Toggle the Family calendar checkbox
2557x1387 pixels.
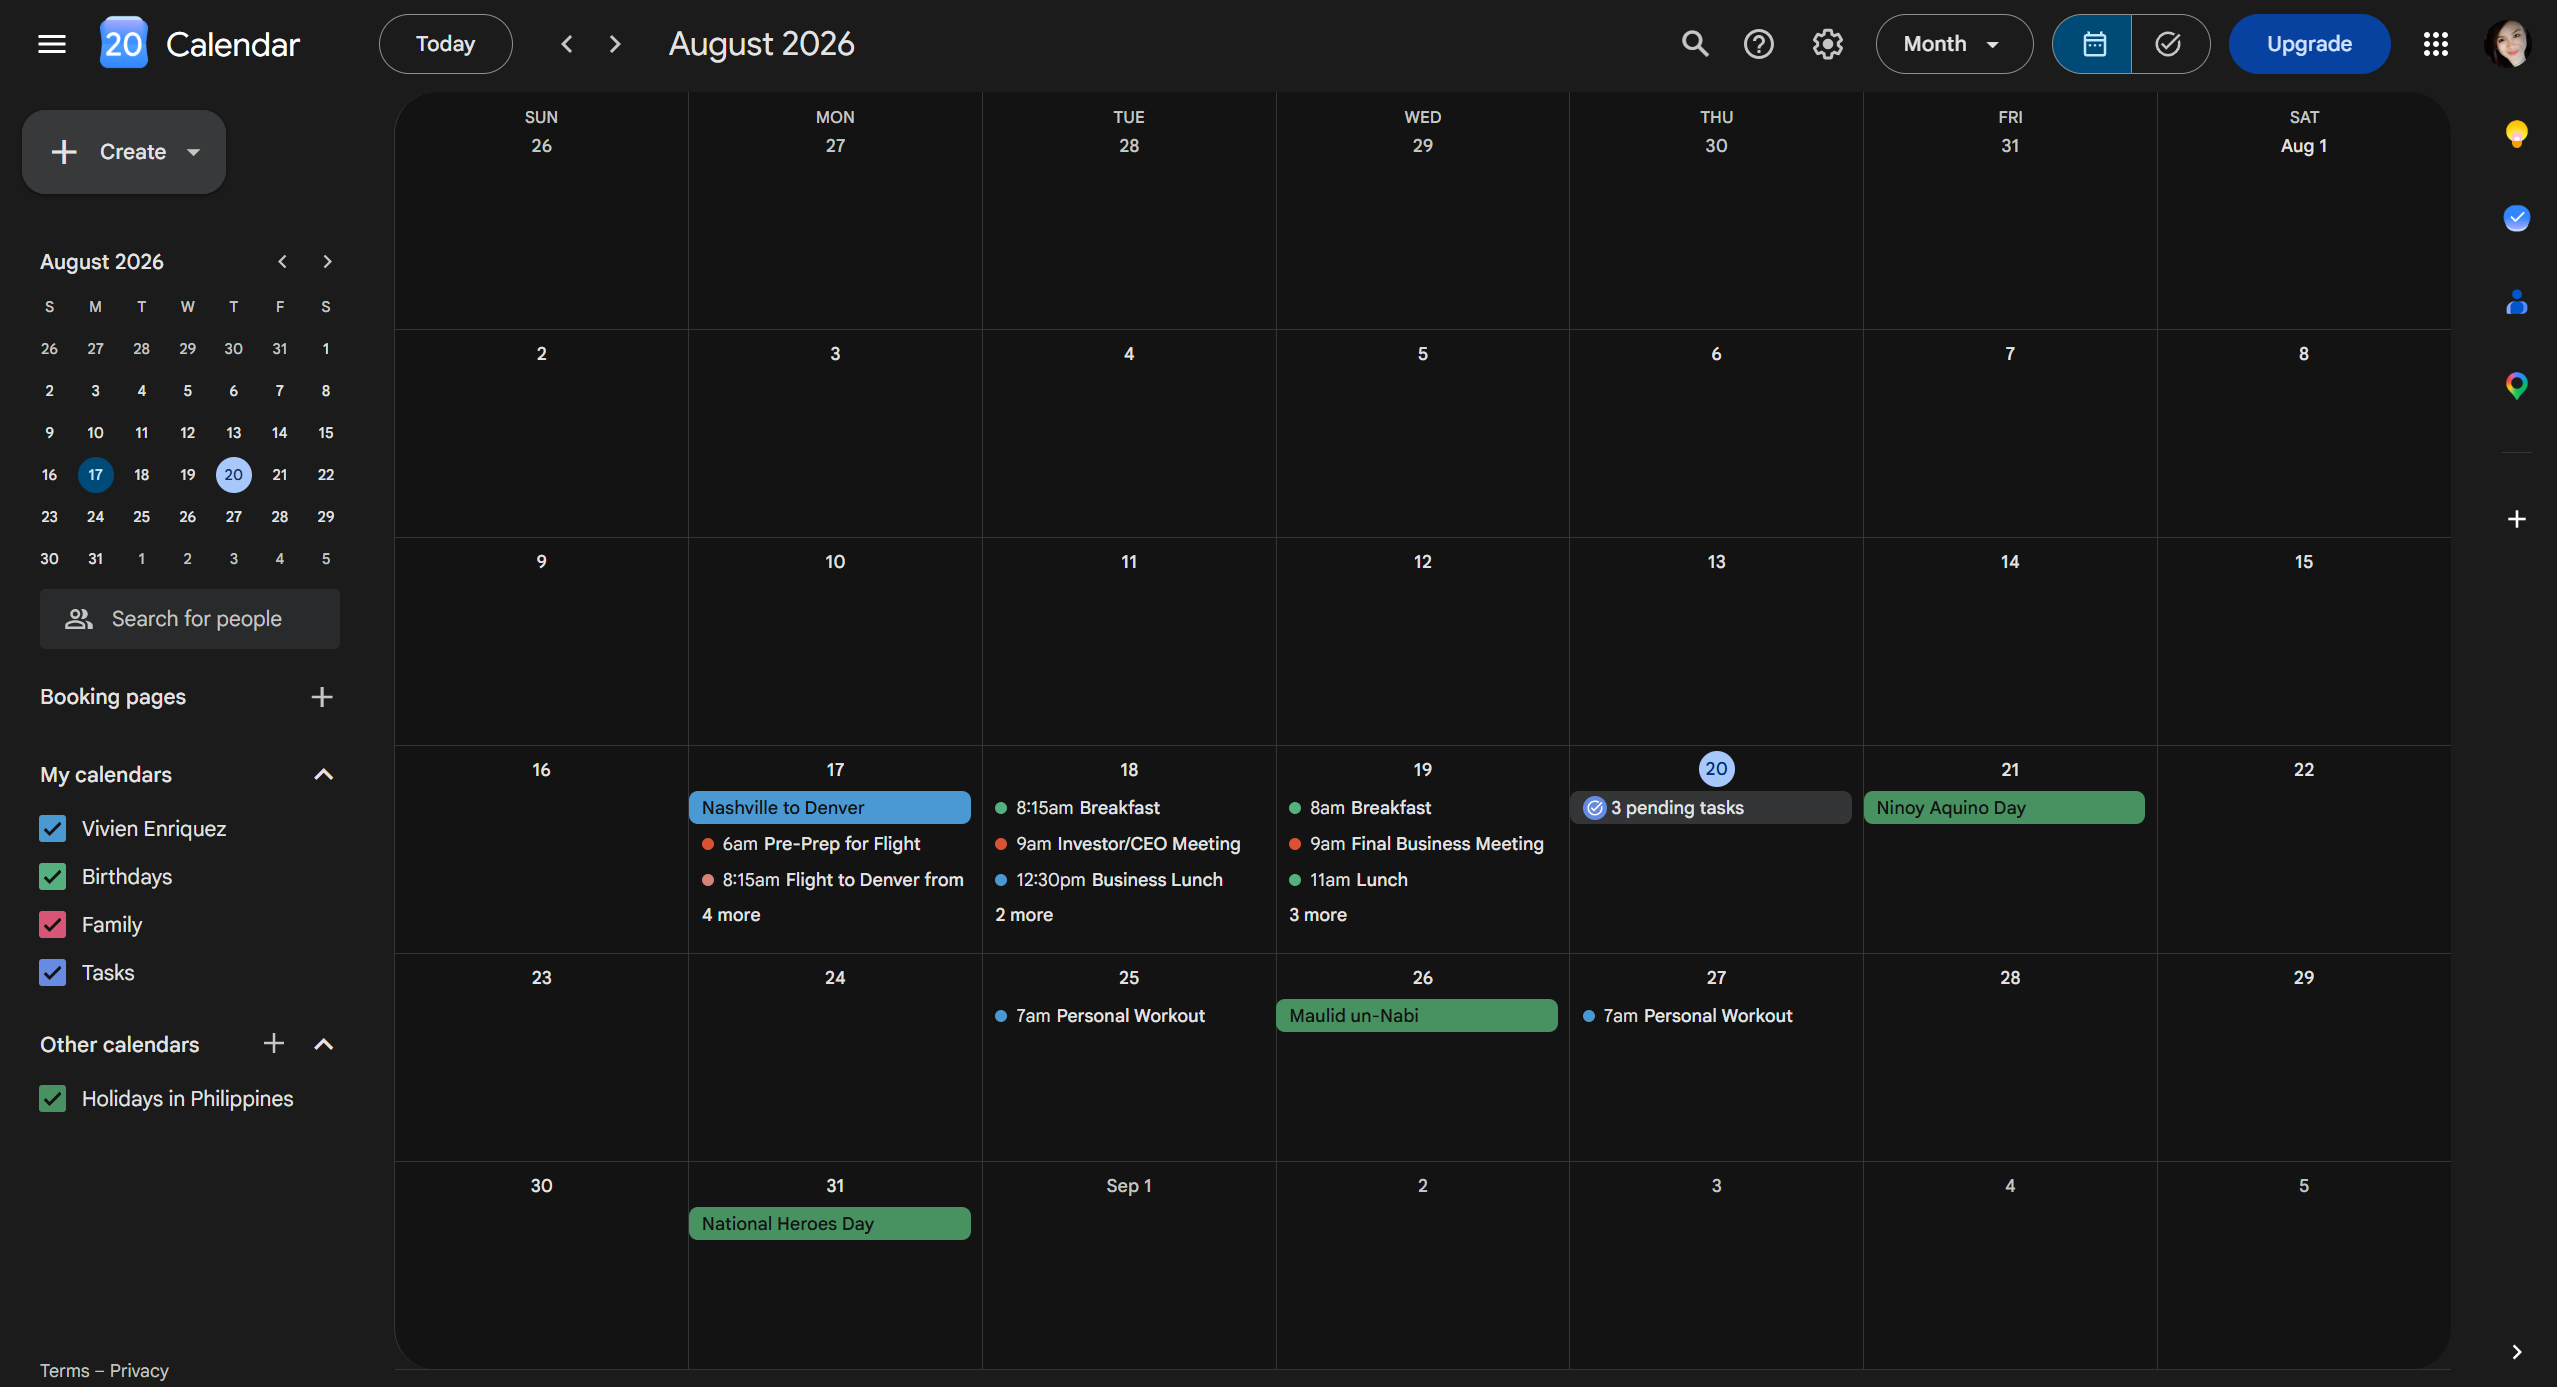pos(53,925)
